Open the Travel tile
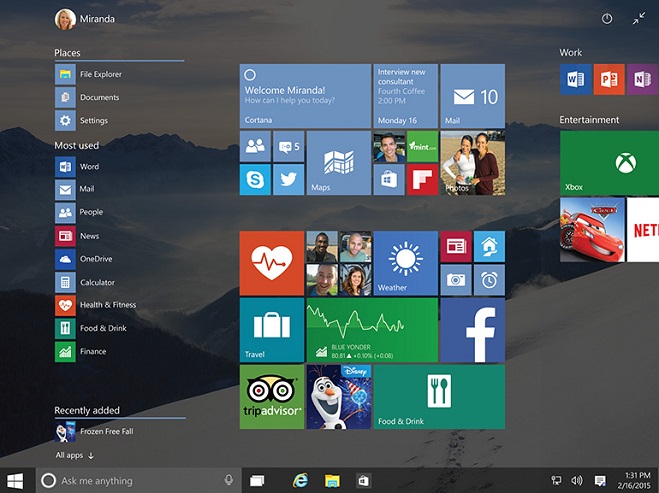Image resolution: width=659 pixels, height=493 pixels. pos(272,330)
